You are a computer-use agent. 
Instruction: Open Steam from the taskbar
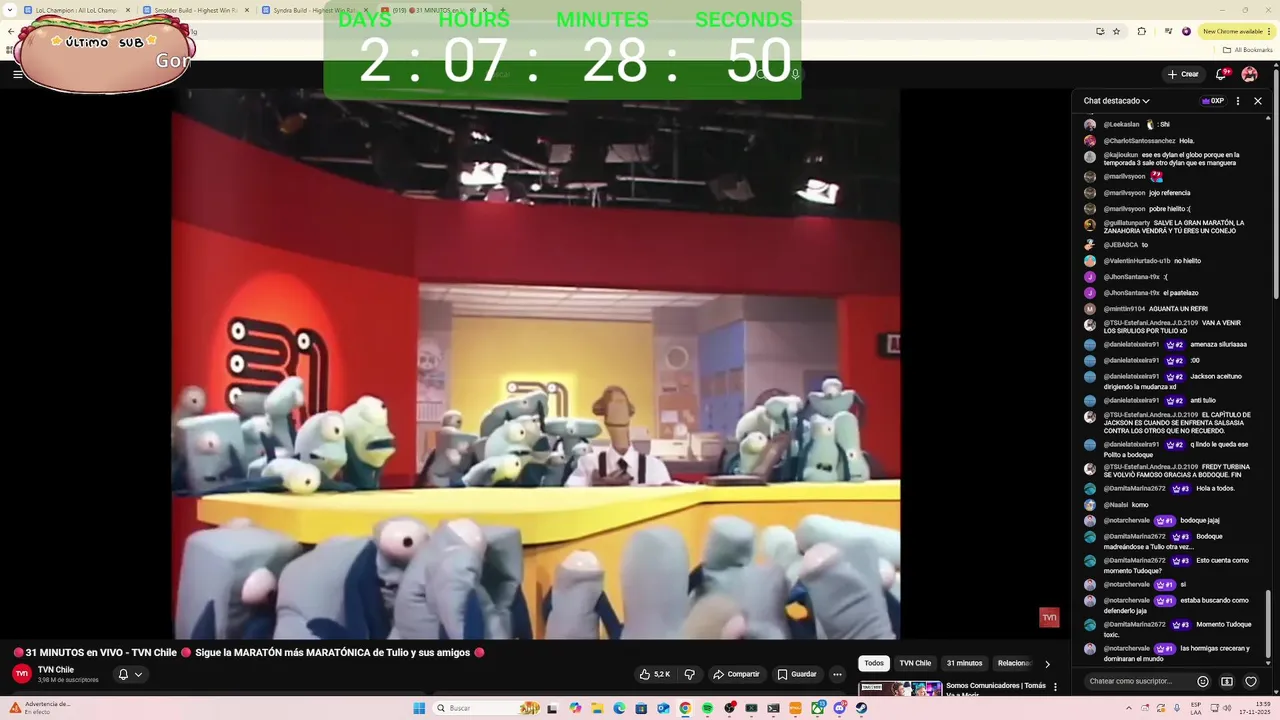coord(861,708)
